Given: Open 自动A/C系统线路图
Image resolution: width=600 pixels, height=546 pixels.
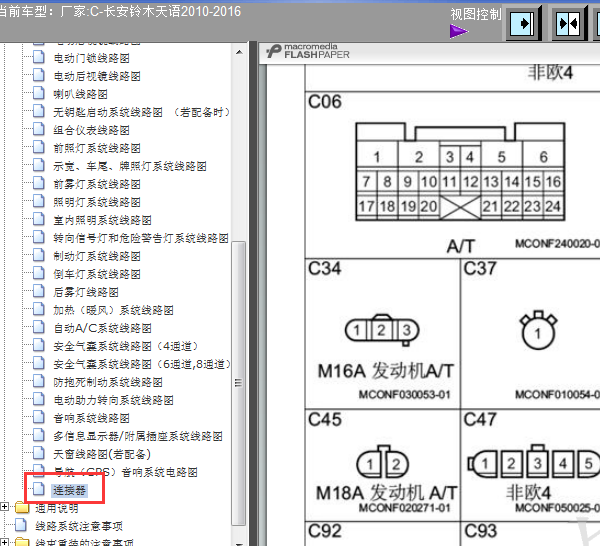Looking at the screenshot, I should coord(102,328).
